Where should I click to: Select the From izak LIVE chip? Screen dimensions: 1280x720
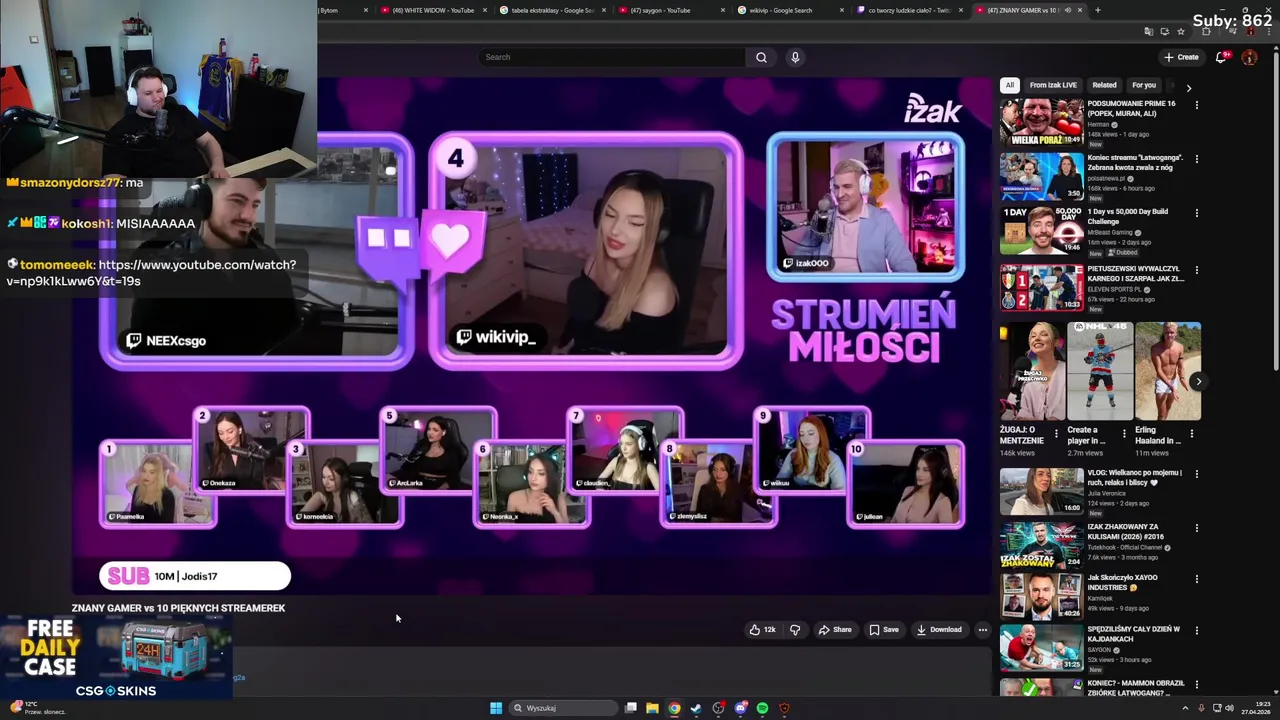coord(1053,85)
